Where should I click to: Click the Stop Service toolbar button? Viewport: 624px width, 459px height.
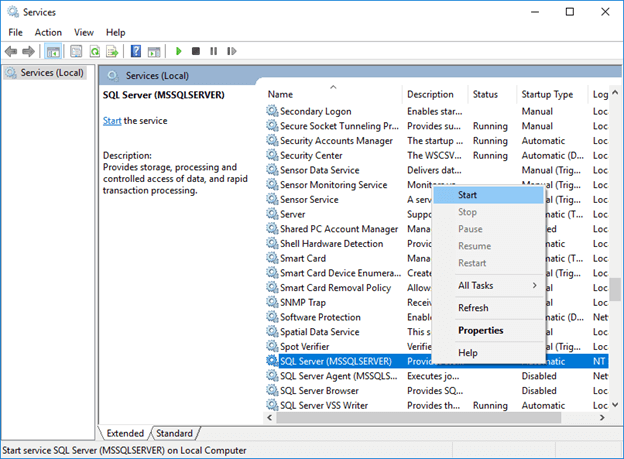(x=196, y=51)
